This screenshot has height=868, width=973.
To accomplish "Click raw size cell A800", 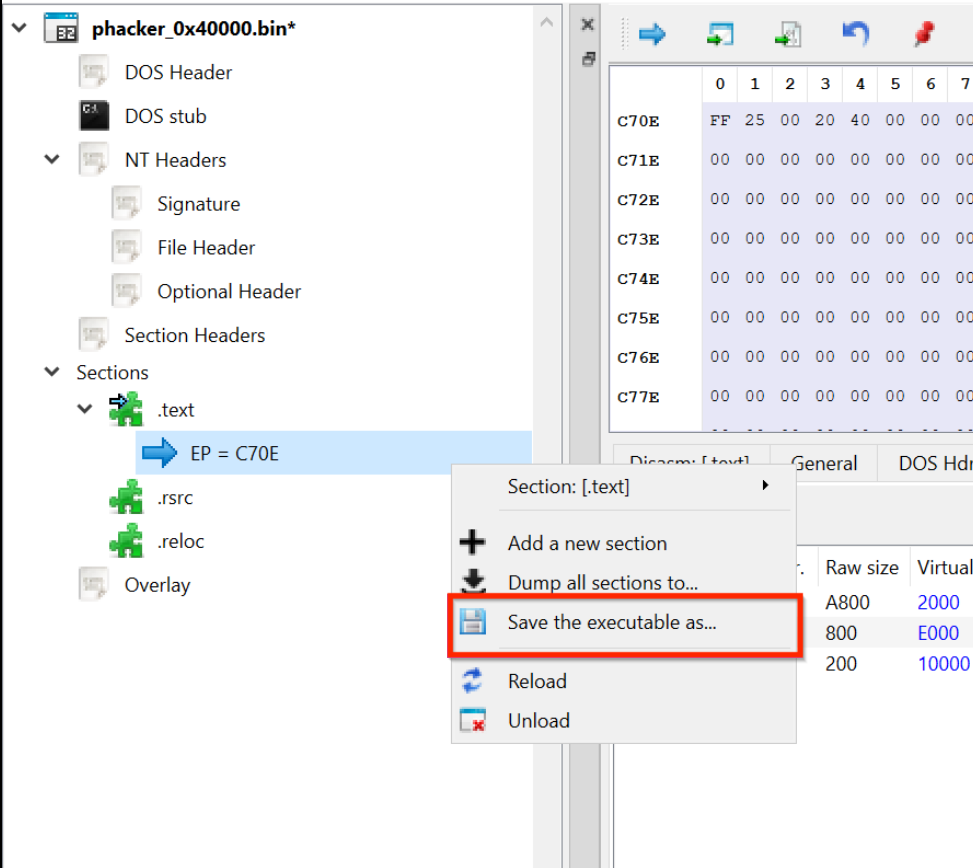I will click(x=847, y=602).
